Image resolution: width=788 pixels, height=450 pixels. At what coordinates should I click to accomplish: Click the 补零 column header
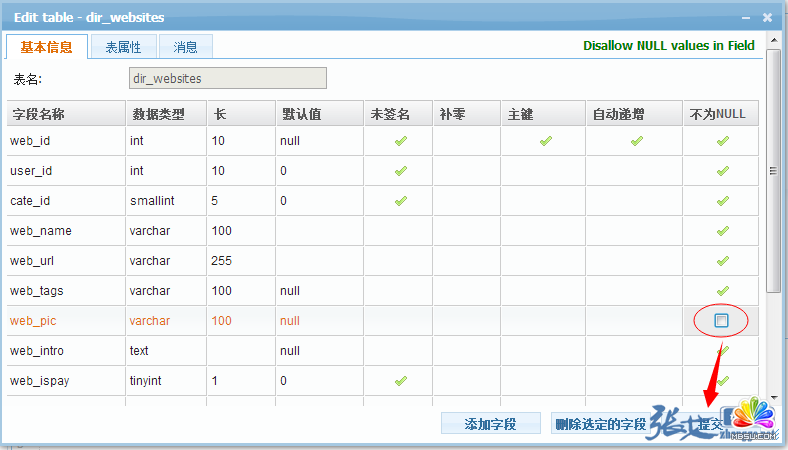coord(467,114)
